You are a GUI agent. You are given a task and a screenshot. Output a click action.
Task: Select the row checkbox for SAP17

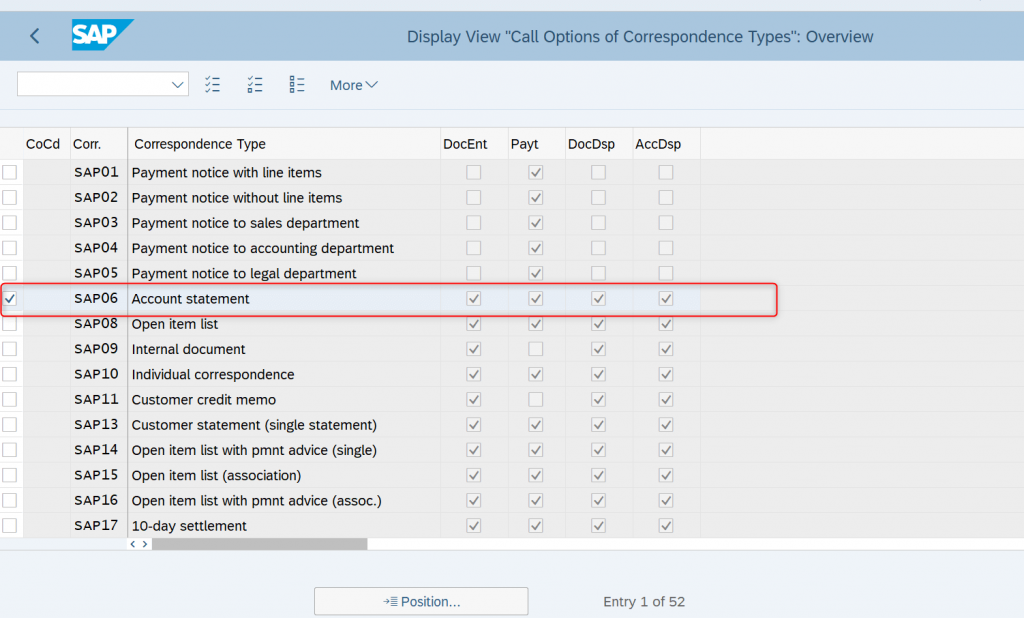click(x=10, y=525)
